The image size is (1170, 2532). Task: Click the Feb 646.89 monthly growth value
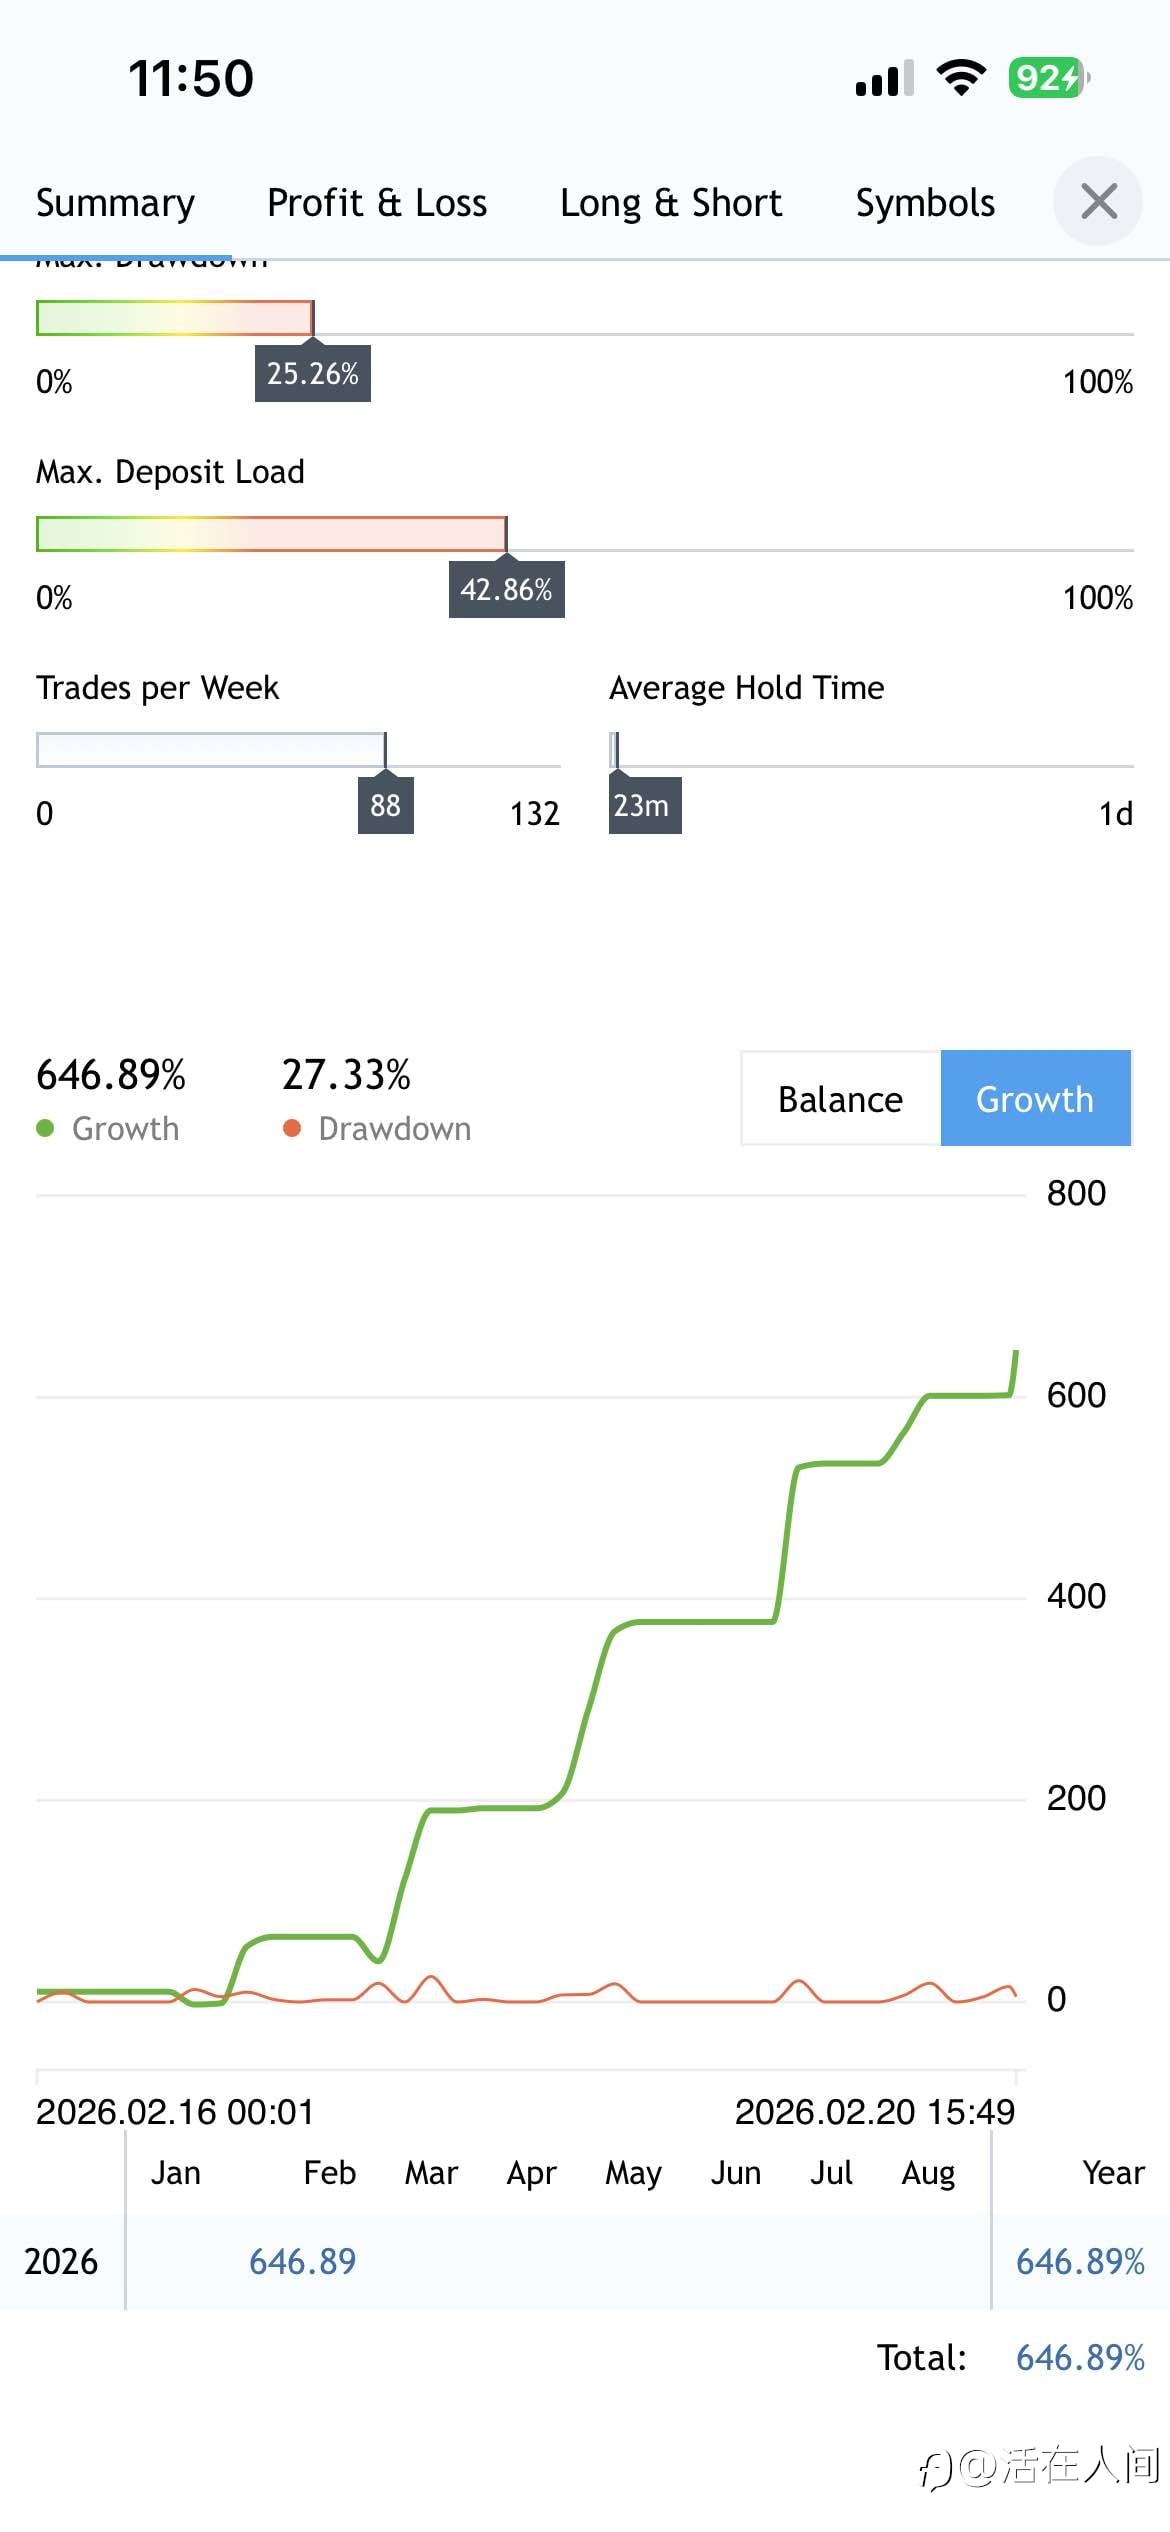pos(302,2261)
